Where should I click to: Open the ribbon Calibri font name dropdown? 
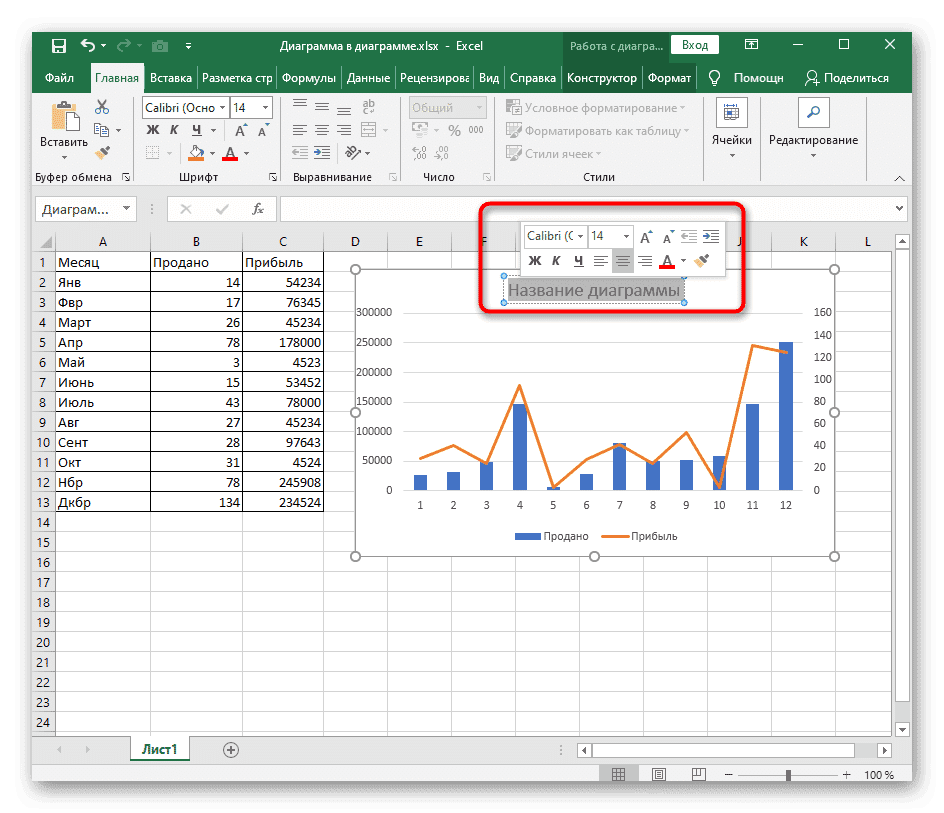tap(221, 108)
